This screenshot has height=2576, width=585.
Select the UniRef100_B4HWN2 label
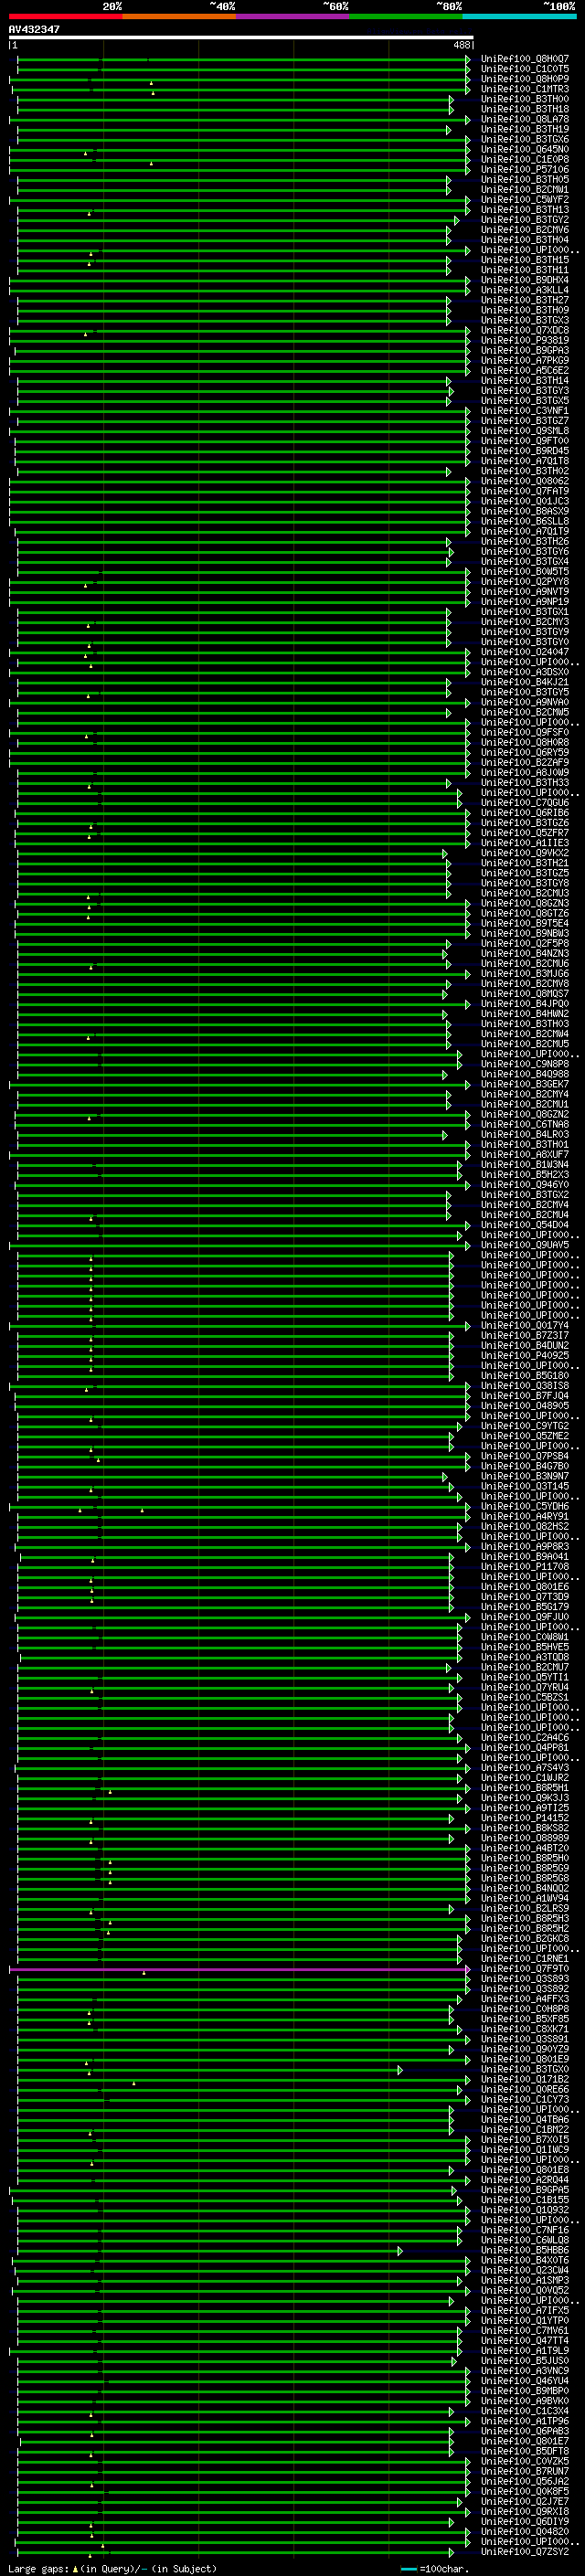(x=525, y=1014)
